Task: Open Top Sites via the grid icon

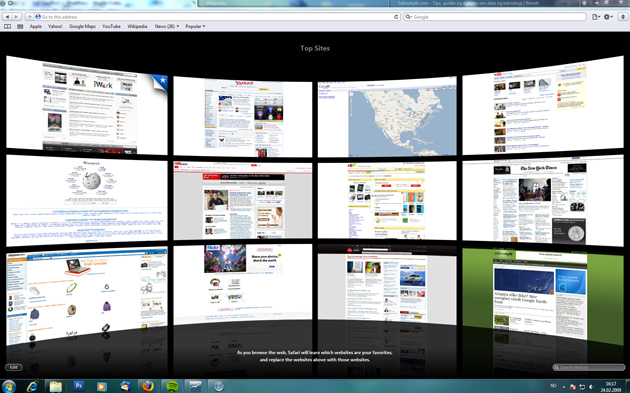Action: click(20, 27)
